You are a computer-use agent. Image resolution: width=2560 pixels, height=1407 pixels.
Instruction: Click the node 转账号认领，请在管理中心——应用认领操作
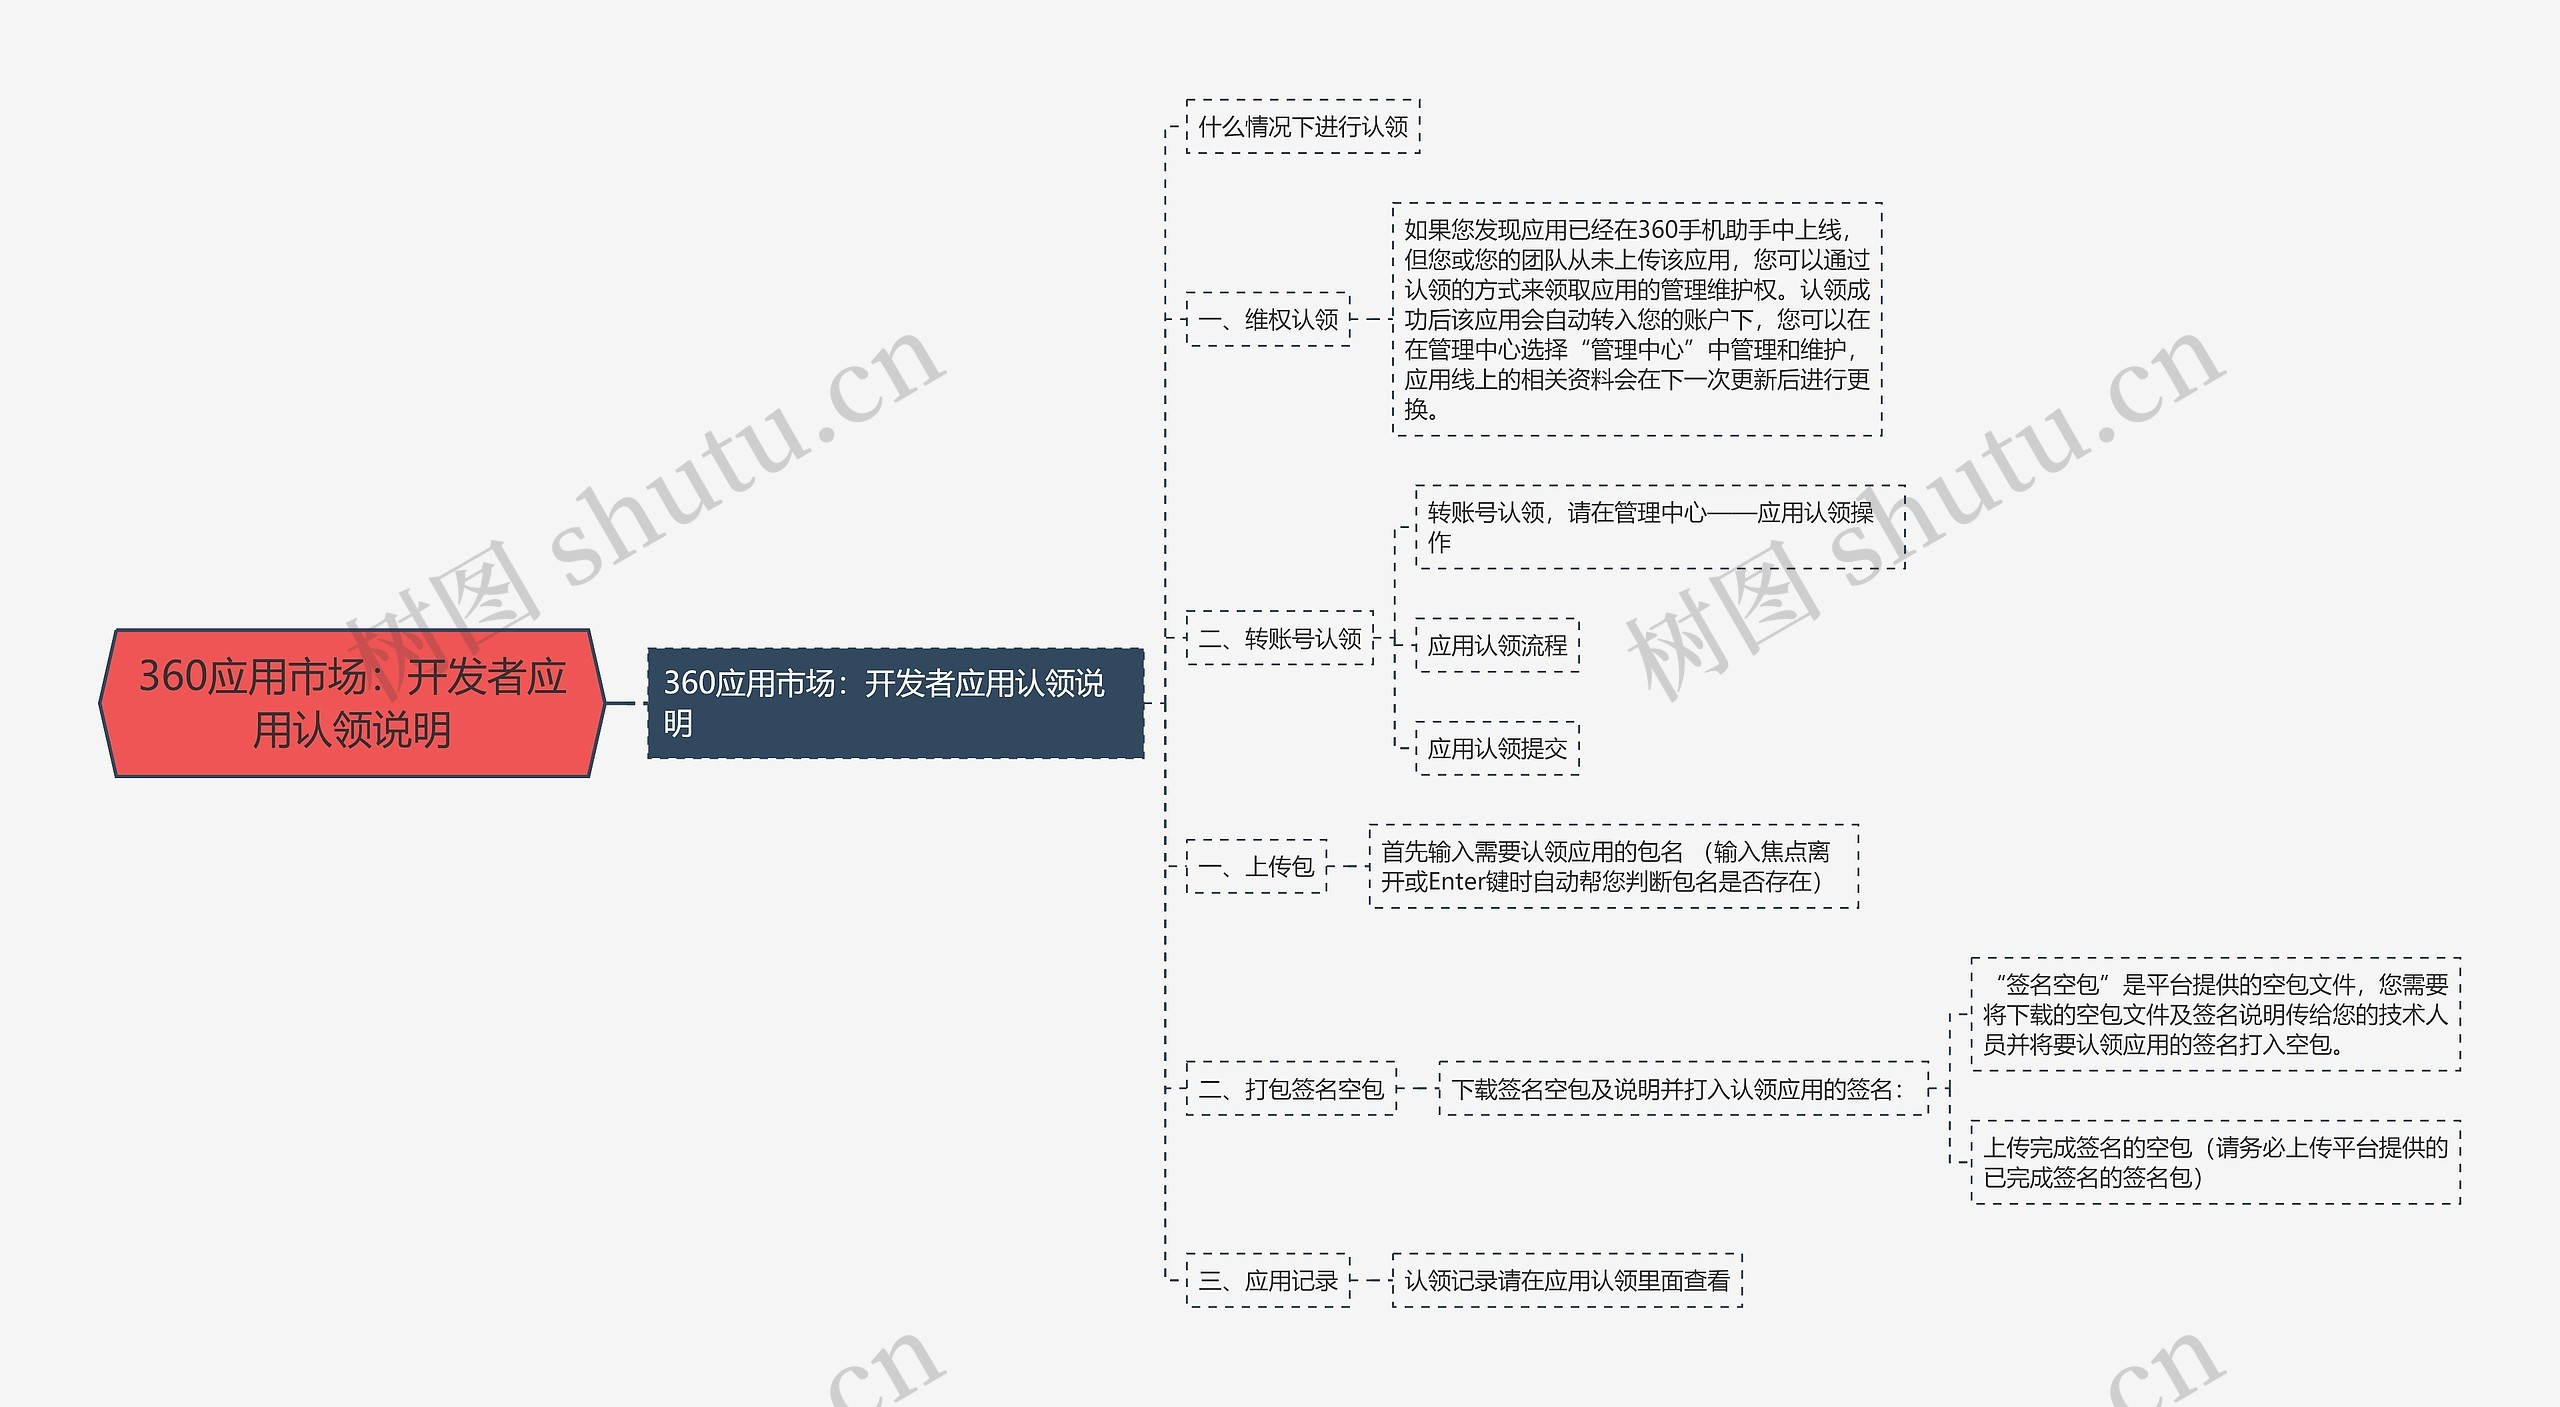click(x=1660, y=527)
